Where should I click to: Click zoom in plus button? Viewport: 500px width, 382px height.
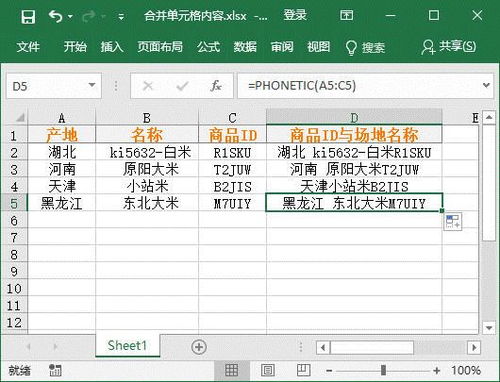pyautogui.click(x=437, y=370)
